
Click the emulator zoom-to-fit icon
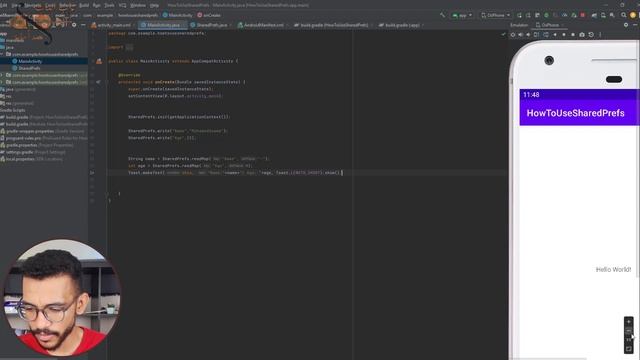(x=629, y=349)
